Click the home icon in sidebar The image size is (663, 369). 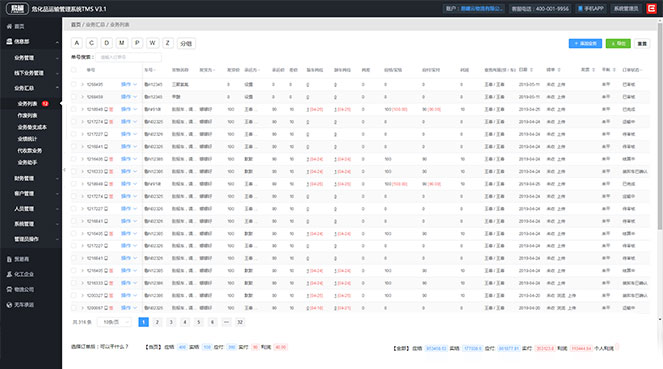(9, 26)
